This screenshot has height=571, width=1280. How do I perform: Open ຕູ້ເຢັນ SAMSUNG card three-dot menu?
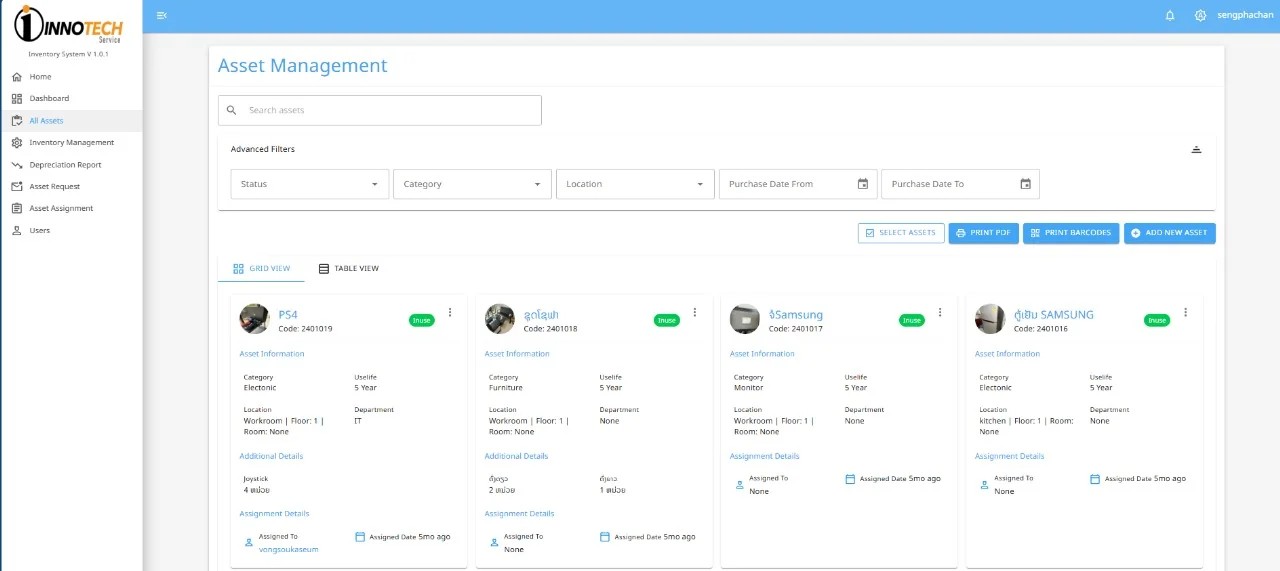[1186, 312]
